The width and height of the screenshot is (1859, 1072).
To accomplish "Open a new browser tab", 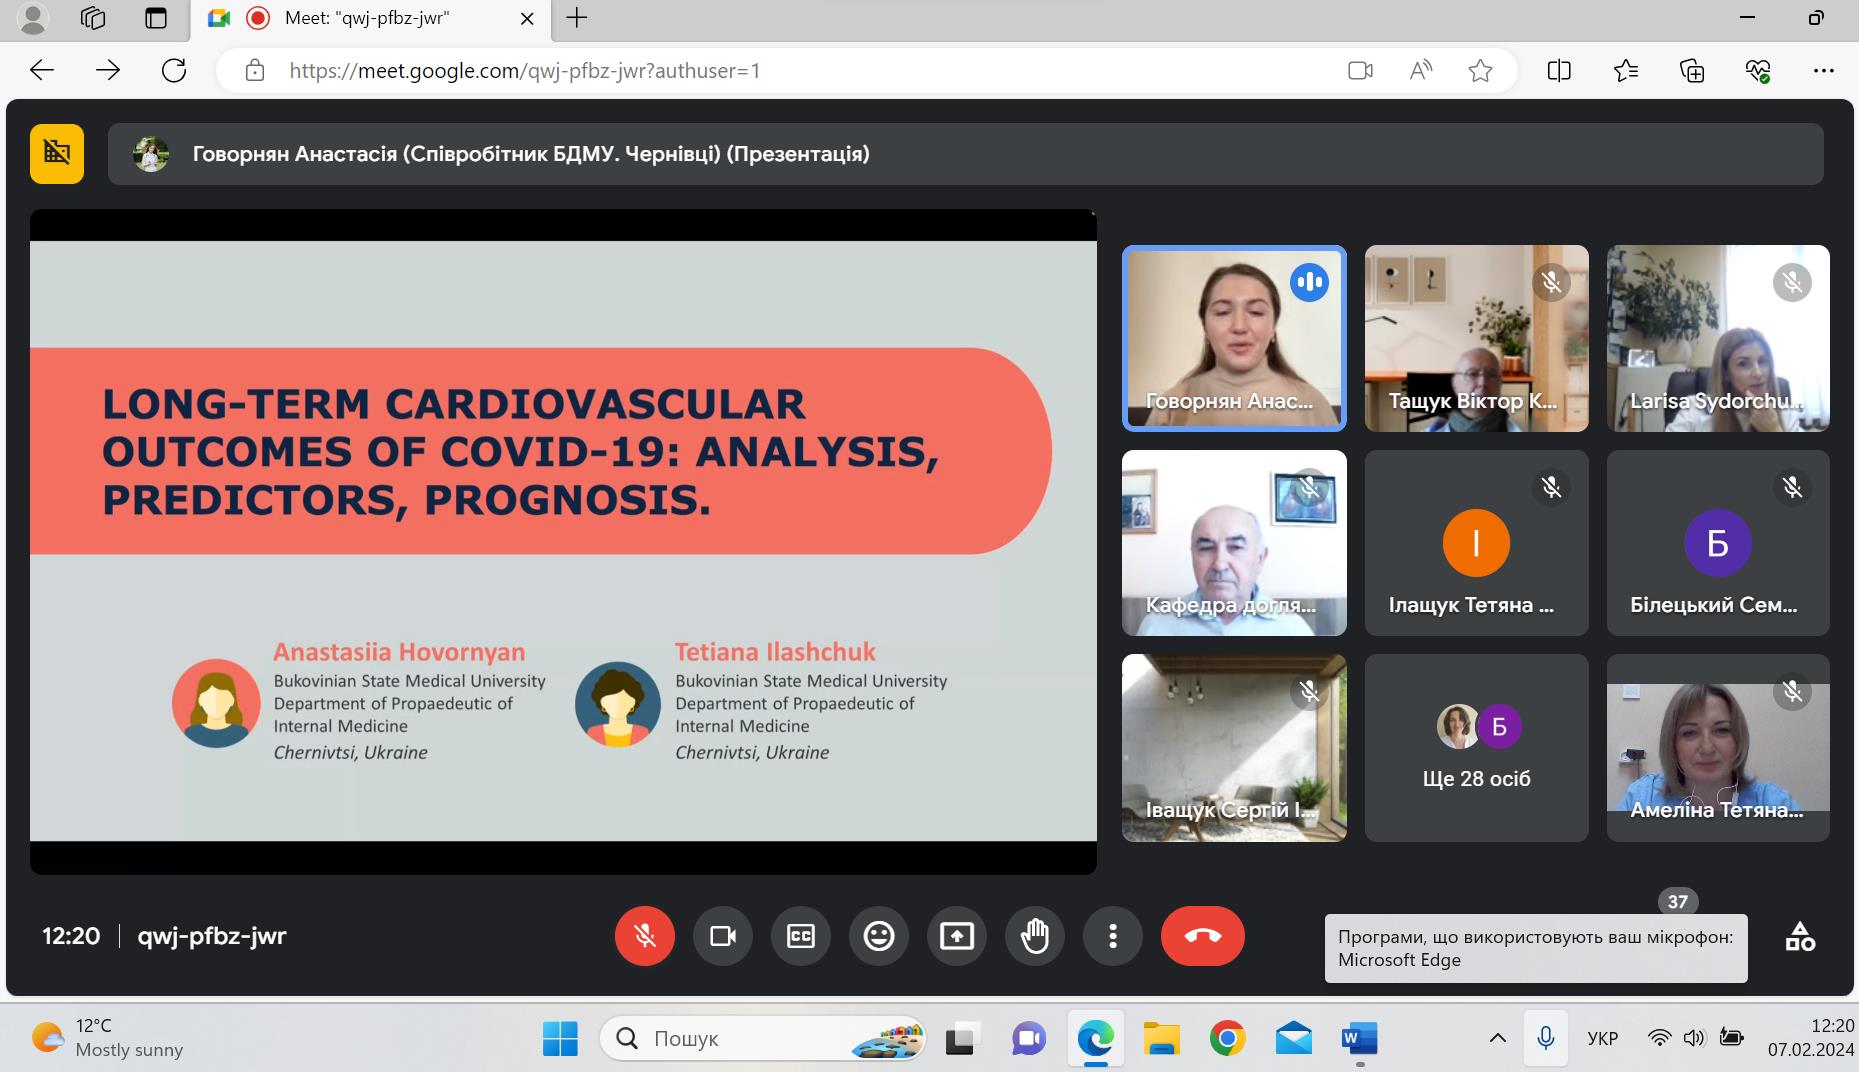I will coord(577,18).
